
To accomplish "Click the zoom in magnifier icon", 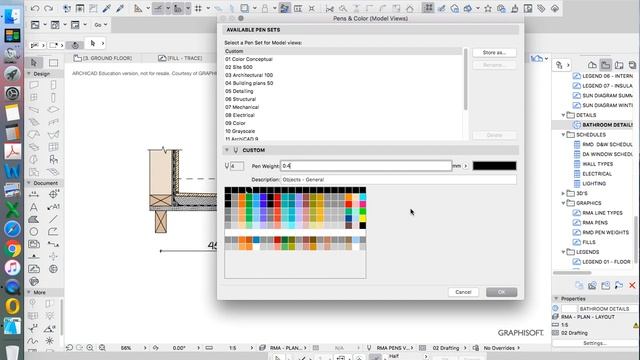I will pyautogui.click(x=90, y=348).
